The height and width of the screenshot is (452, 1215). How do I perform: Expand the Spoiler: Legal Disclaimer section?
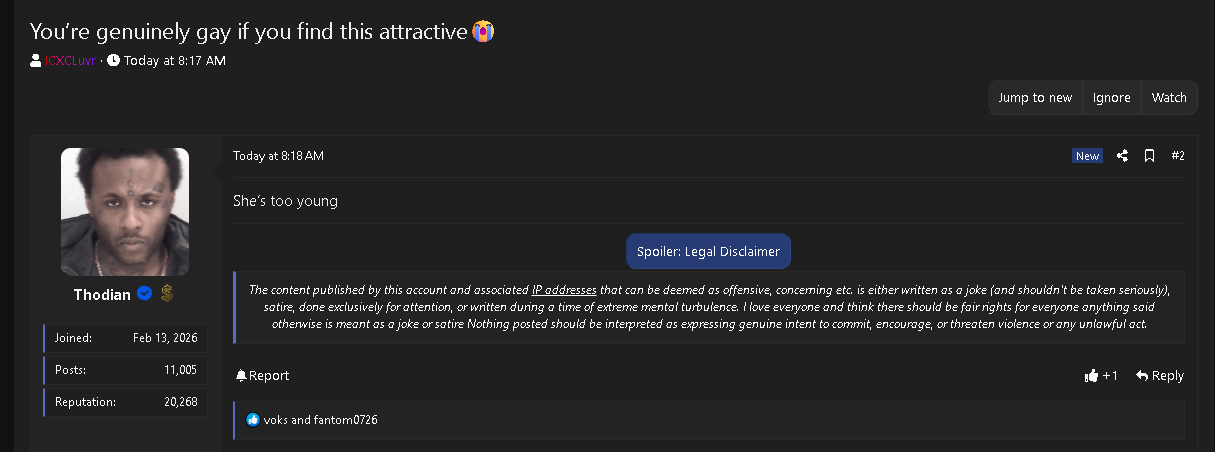pyautogui.click(x=708, y=251)
